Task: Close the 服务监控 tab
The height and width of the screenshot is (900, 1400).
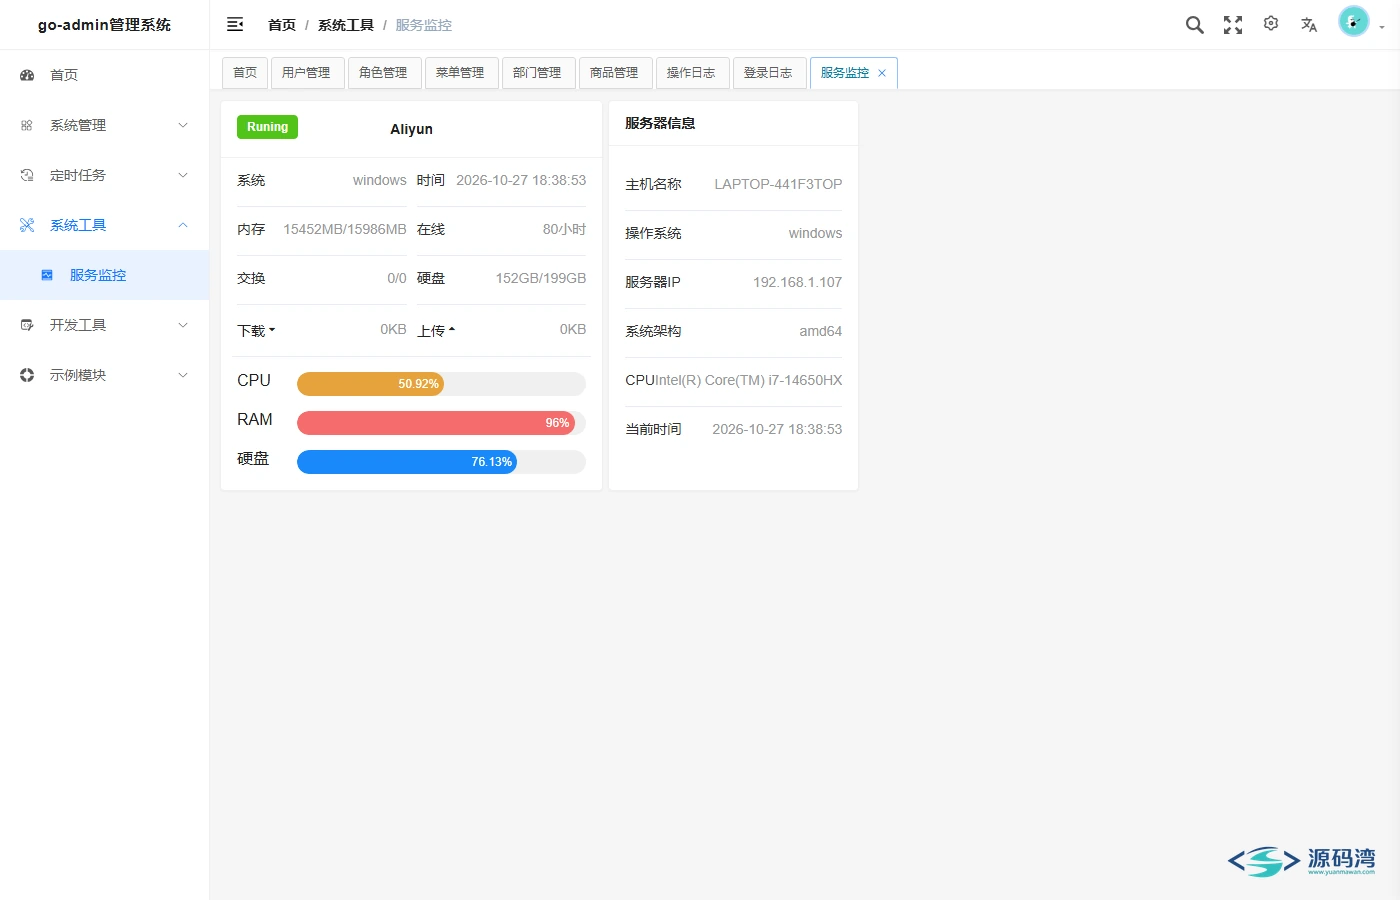Action: 882,73
